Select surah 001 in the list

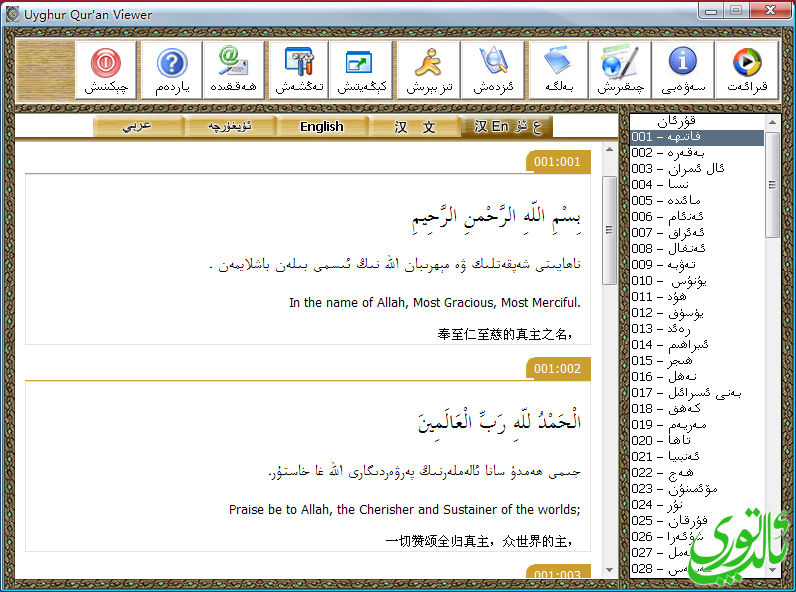[x=697, y=137]
